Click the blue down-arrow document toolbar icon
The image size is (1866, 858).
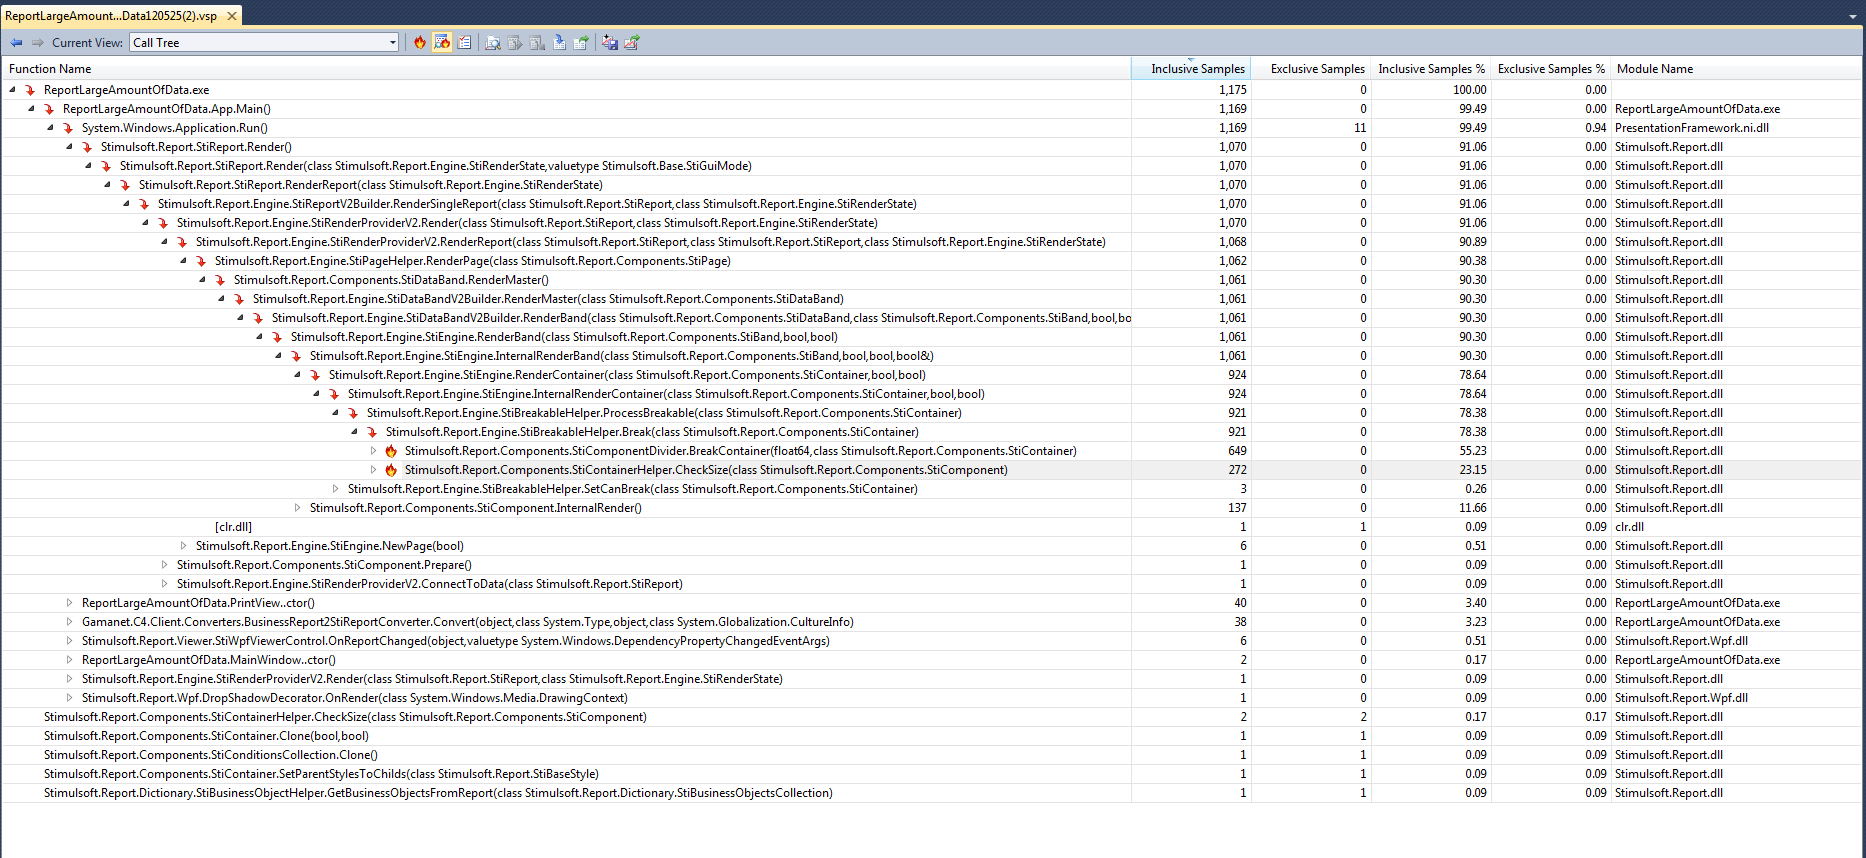tap(559, 42)
